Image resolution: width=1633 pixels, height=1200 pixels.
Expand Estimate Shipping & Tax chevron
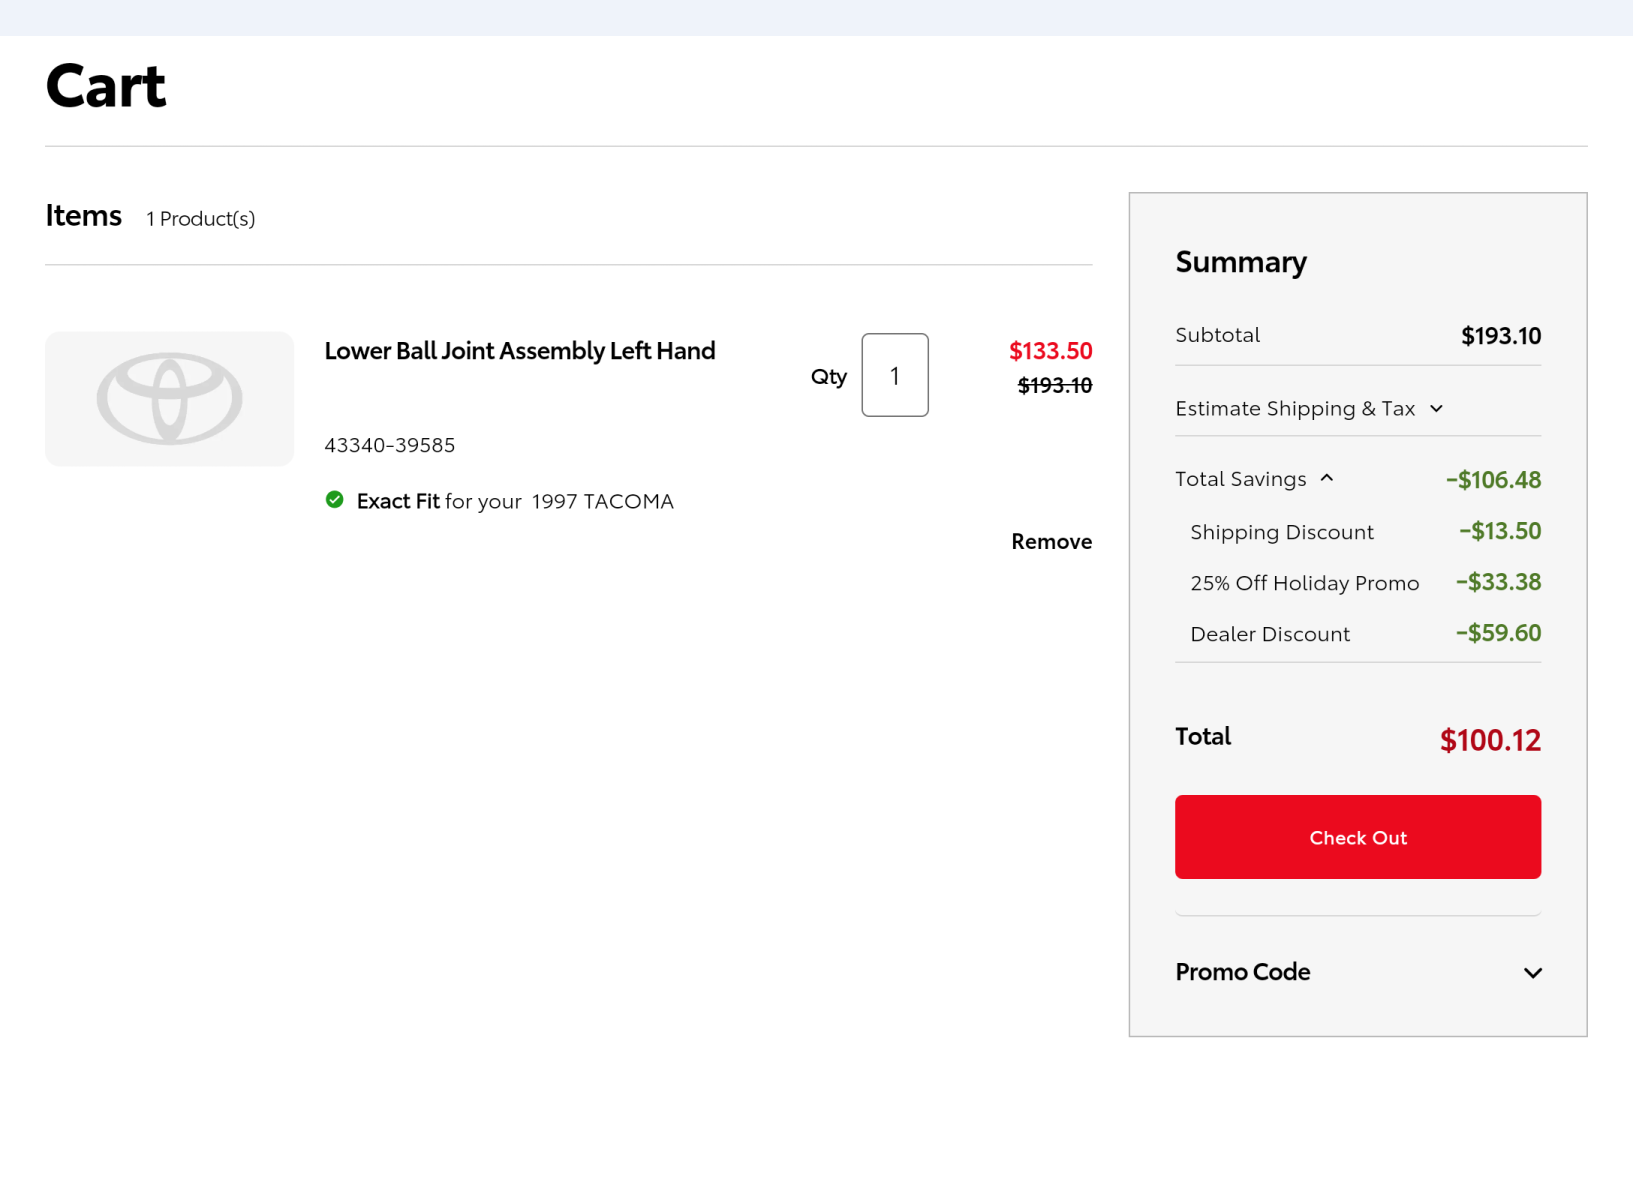coord(1437,408)
